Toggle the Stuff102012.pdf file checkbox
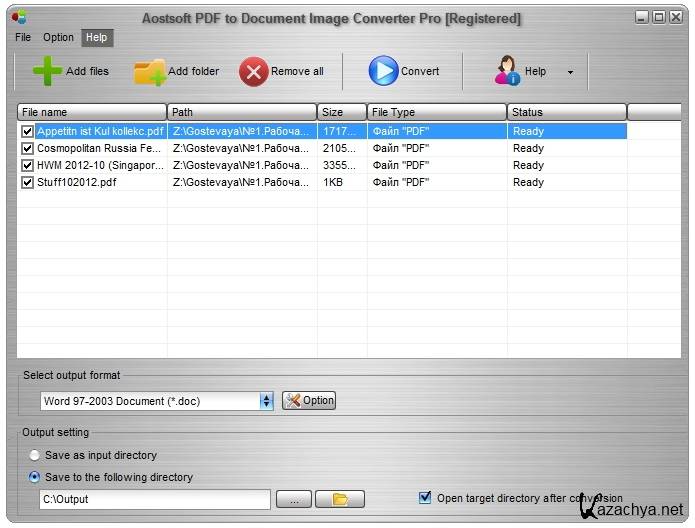This screenshot has width=695, height=528. point(28,182)
